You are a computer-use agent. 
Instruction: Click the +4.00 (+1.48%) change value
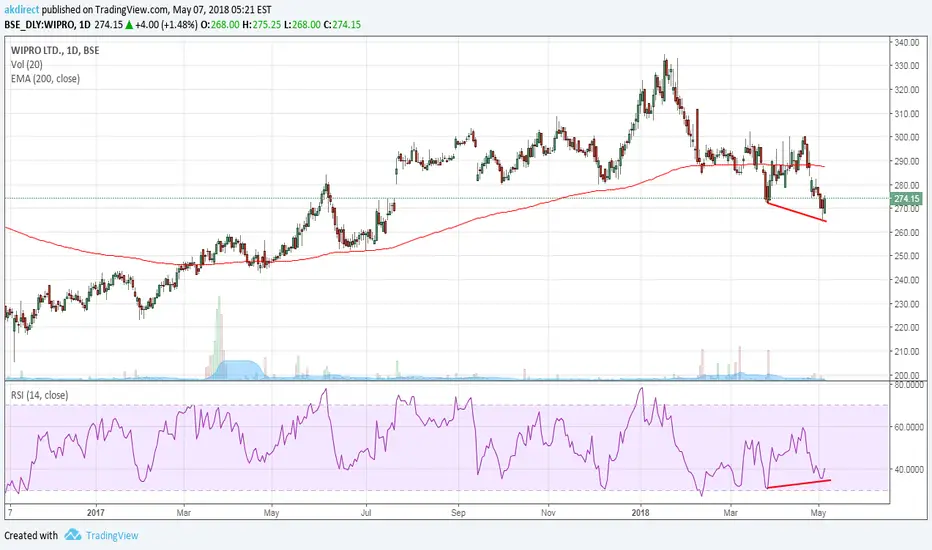click(x=166, y=24)
